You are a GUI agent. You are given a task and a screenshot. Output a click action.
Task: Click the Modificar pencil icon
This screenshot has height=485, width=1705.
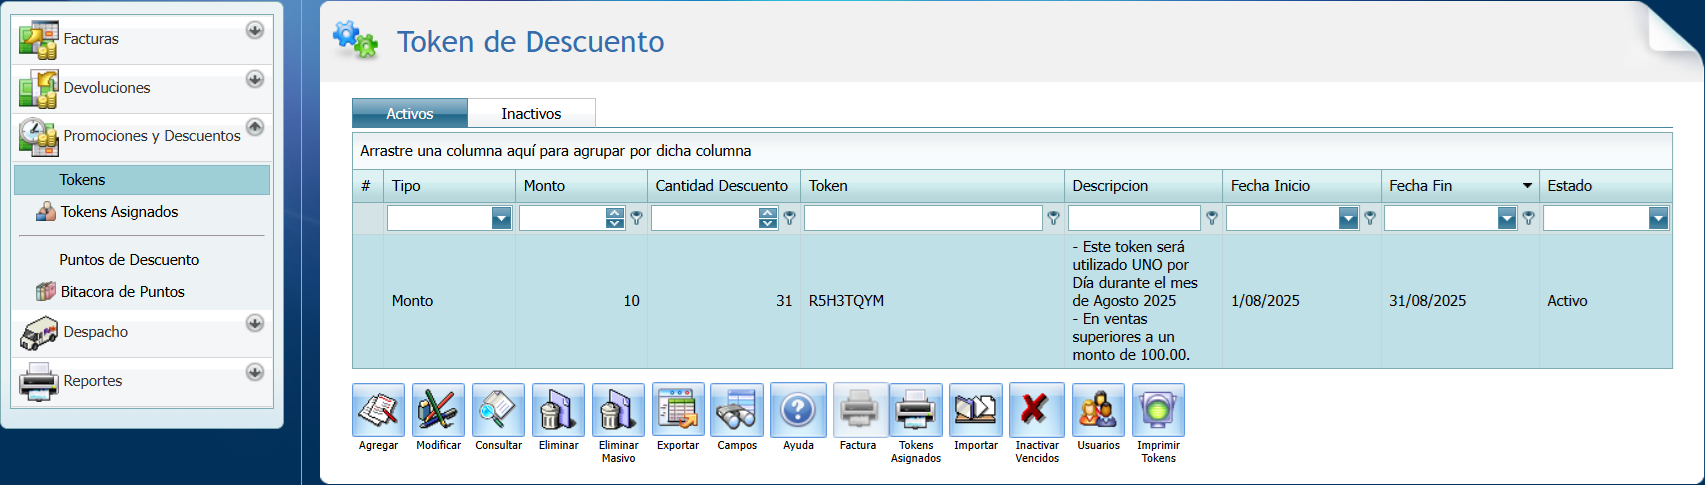[x=438, y=410]
